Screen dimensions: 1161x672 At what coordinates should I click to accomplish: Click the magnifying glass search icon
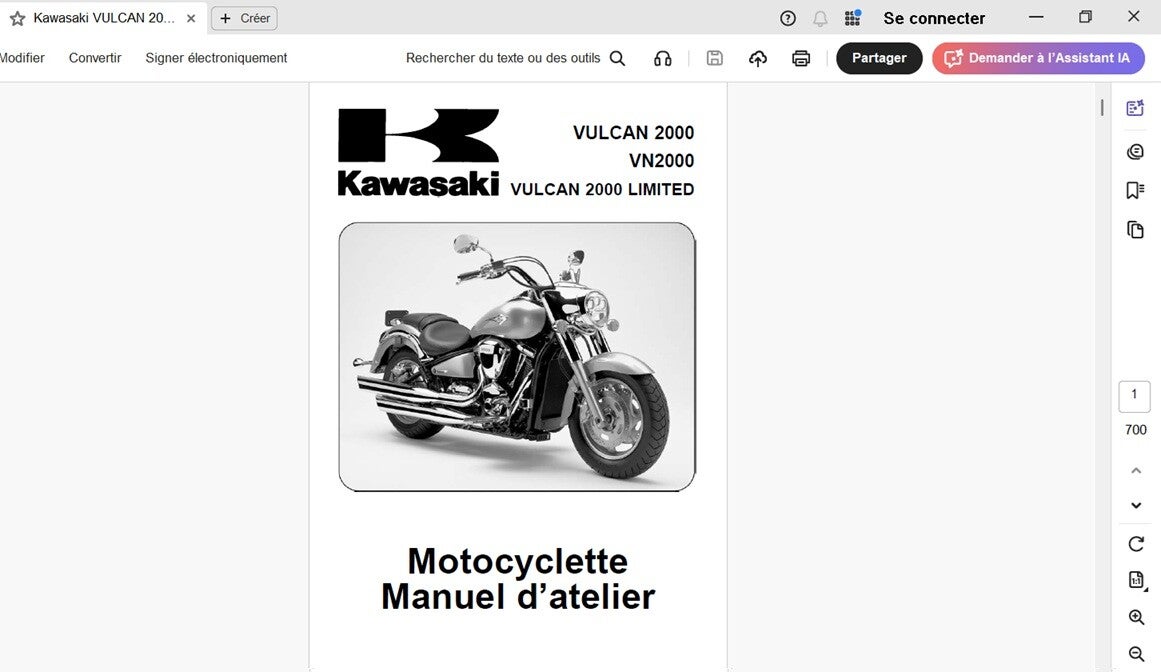(618, 58)
